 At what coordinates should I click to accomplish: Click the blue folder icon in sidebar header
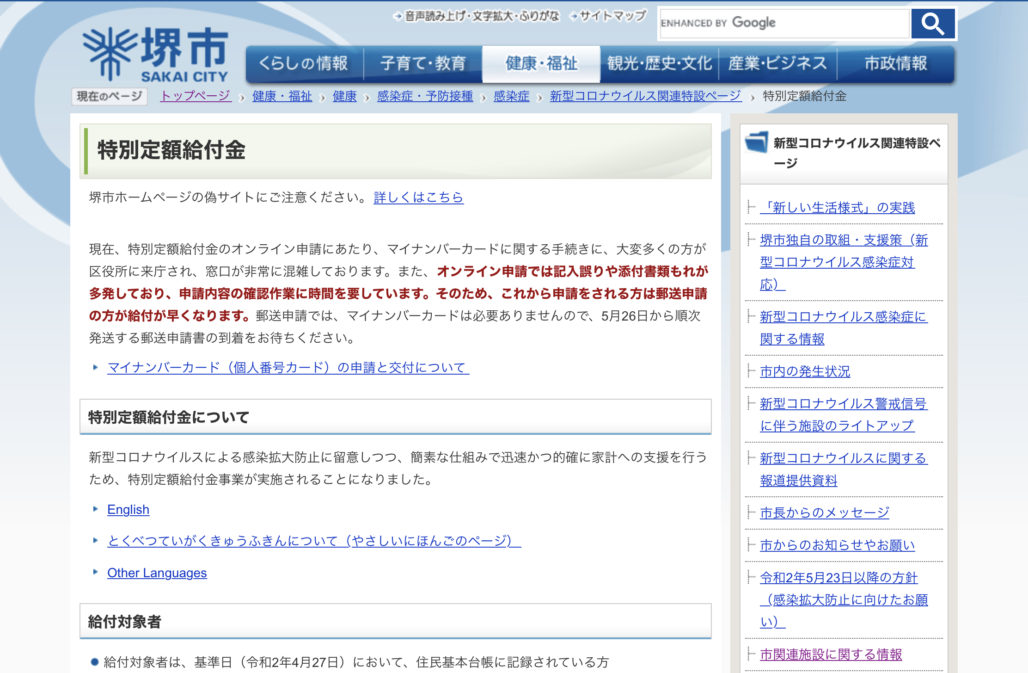tap(757, 142)
